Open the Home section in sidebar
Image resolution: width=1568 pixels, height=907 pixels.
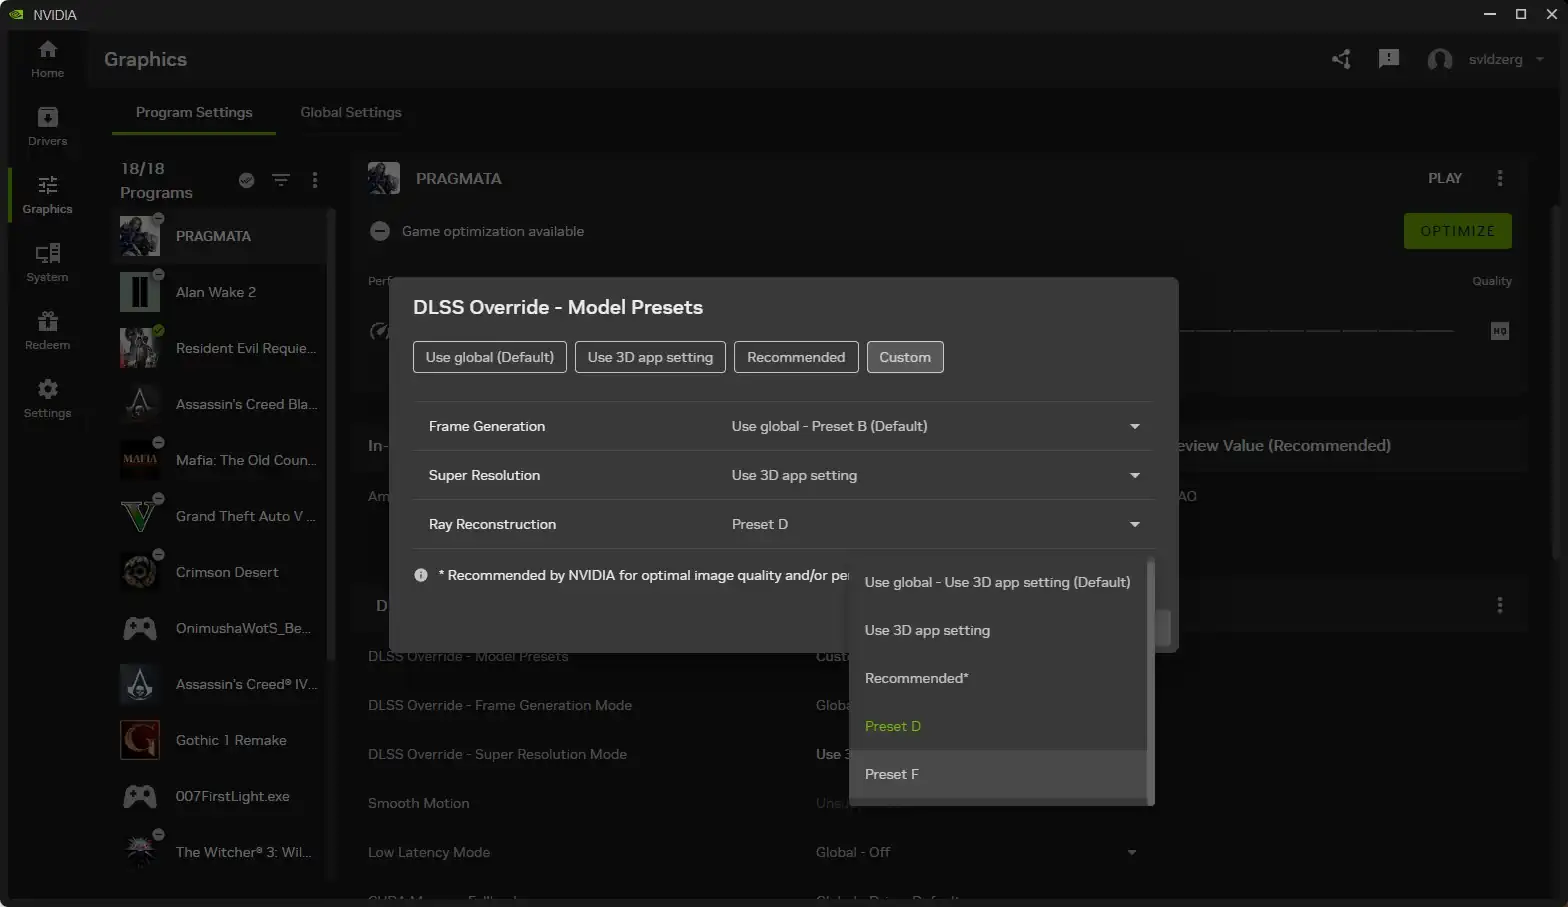pos(47,59)
